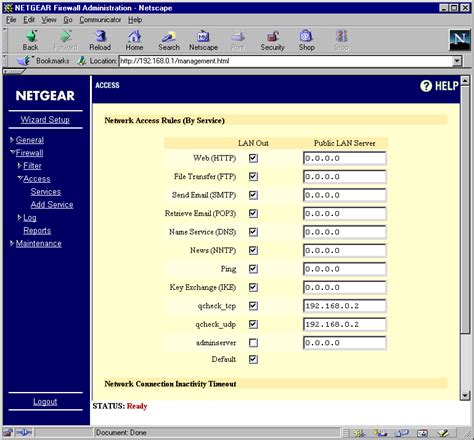Expand the General tree arrow
This screenshot has width=474, height=440.
(12, 140)
